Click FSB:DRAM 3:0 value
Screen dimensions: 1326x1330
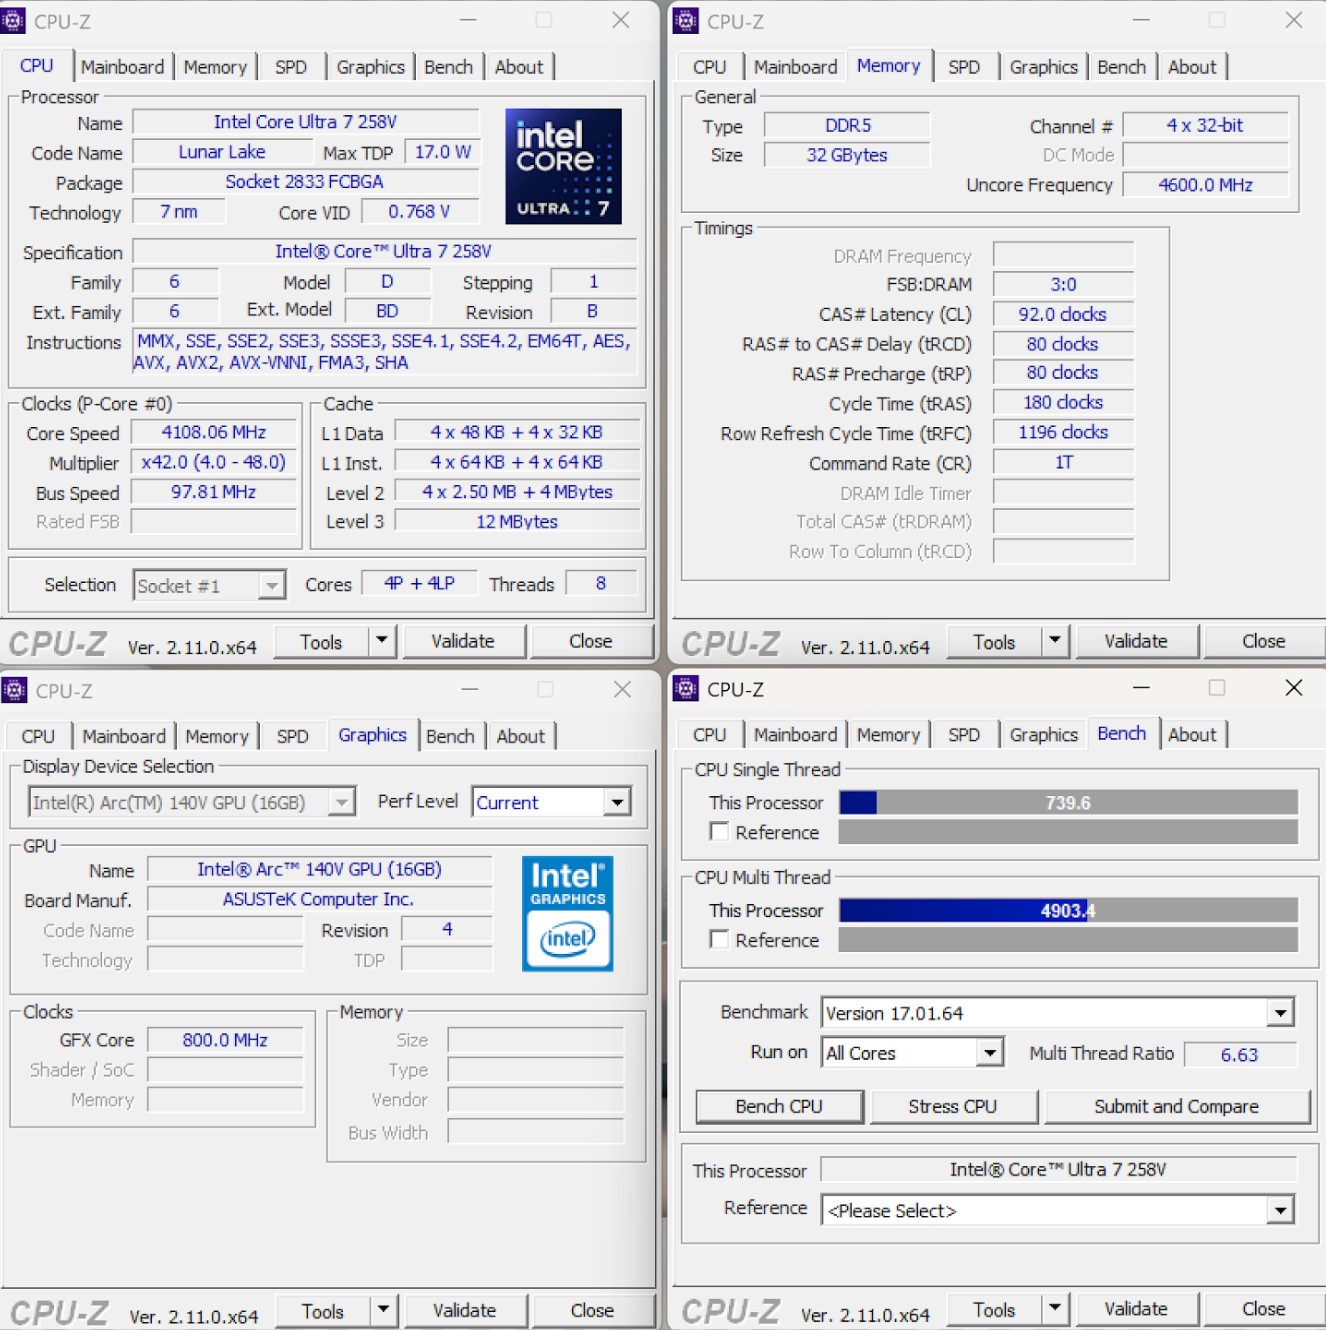pyautogui.click(x=1063, y=284)
